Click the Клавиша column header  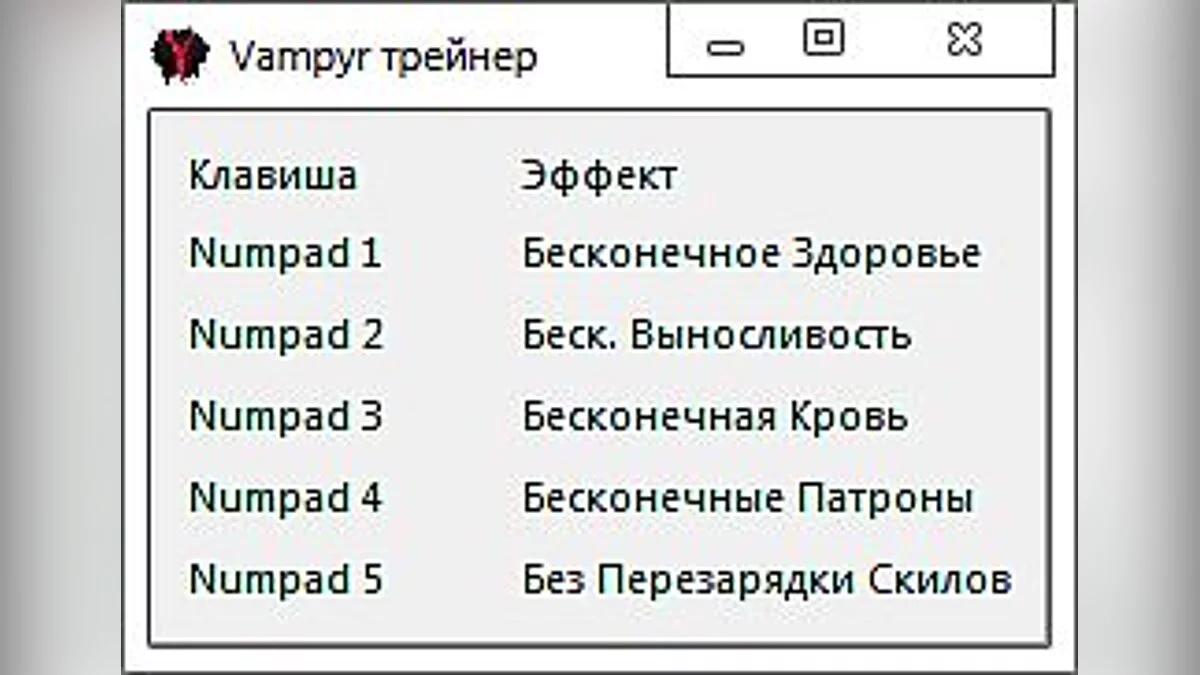pyautogui.click(x=272, y=175)
